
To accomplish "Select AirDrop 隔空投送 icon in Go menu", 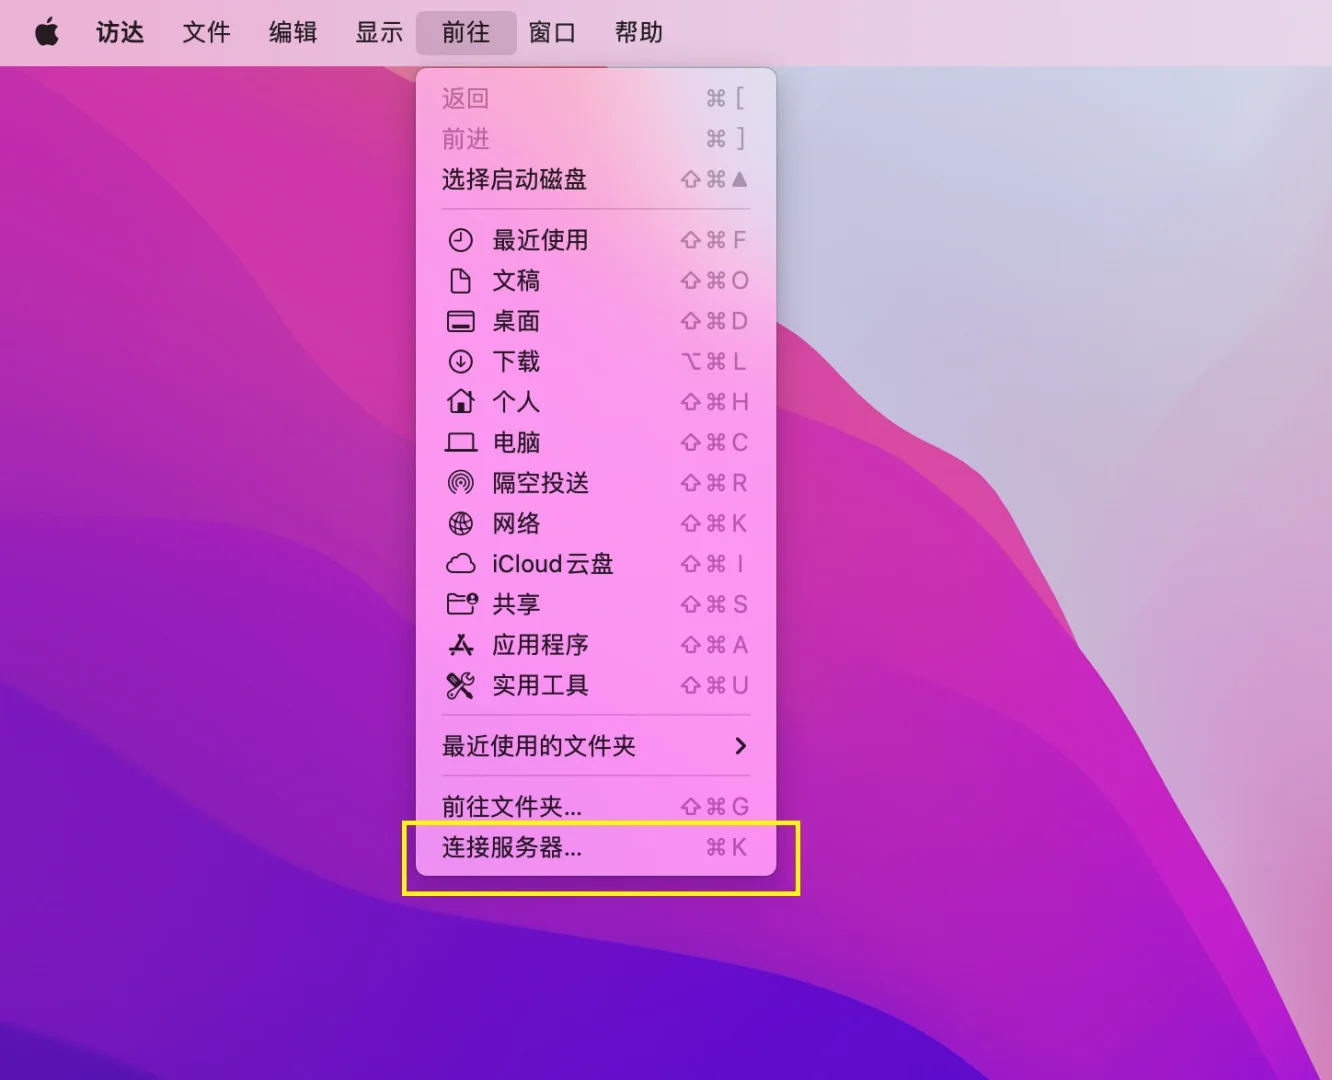I will pos(461,483).
